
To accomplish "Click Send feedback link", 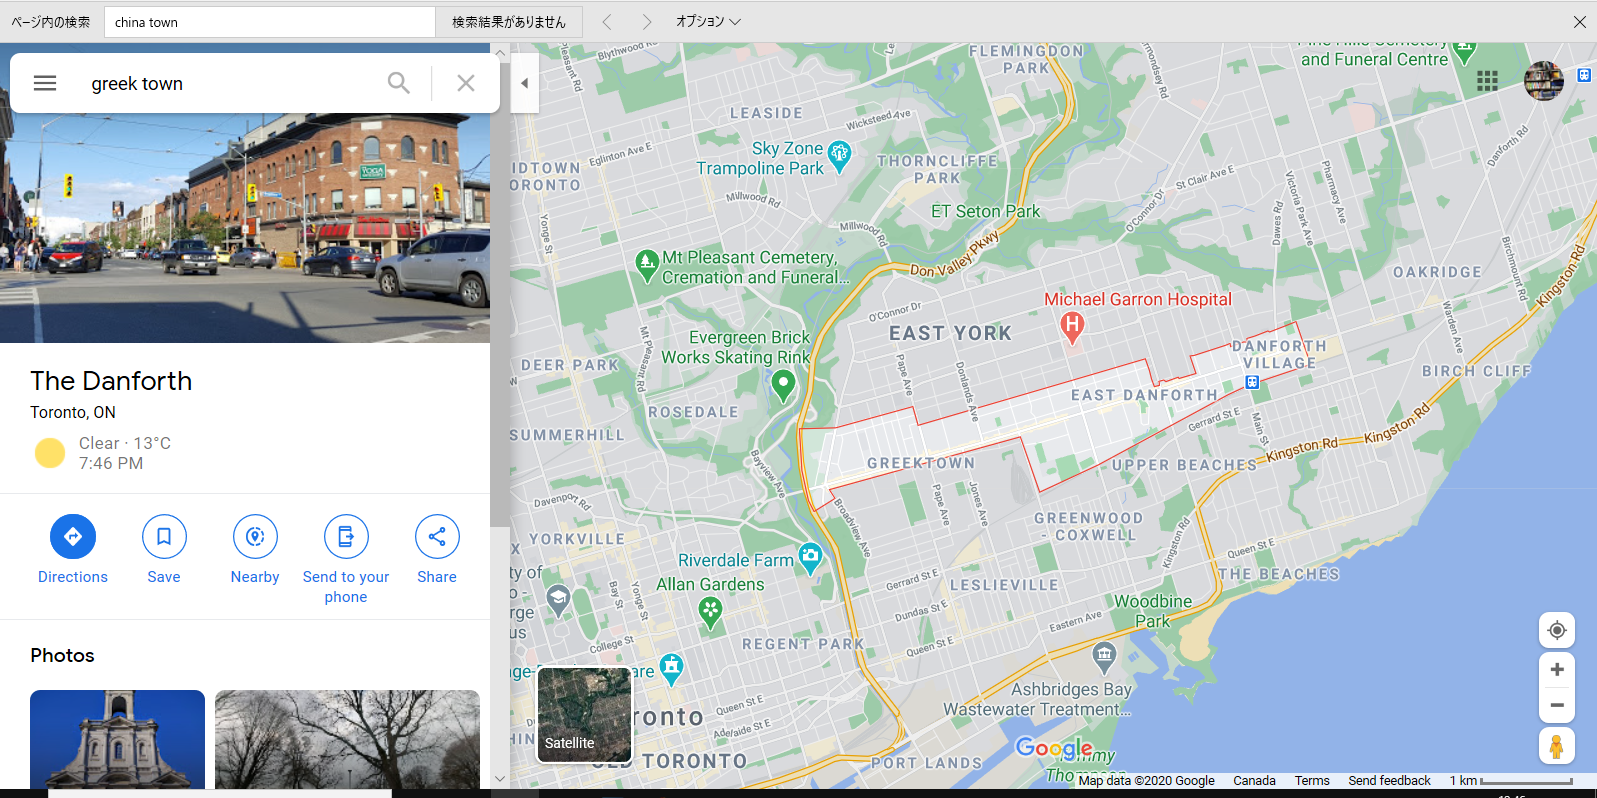I will coord(1389,781).
